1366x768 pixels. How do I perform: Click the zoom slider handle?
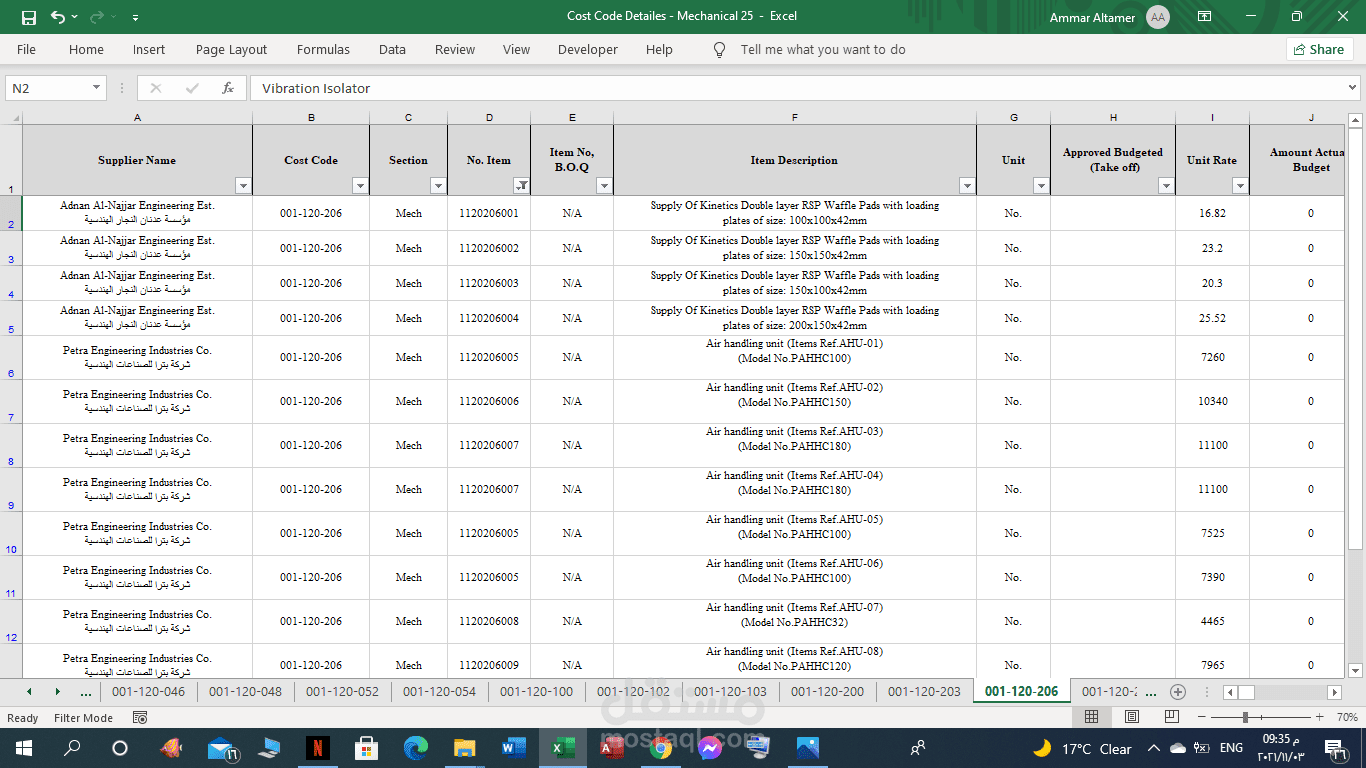point(1245,717)
